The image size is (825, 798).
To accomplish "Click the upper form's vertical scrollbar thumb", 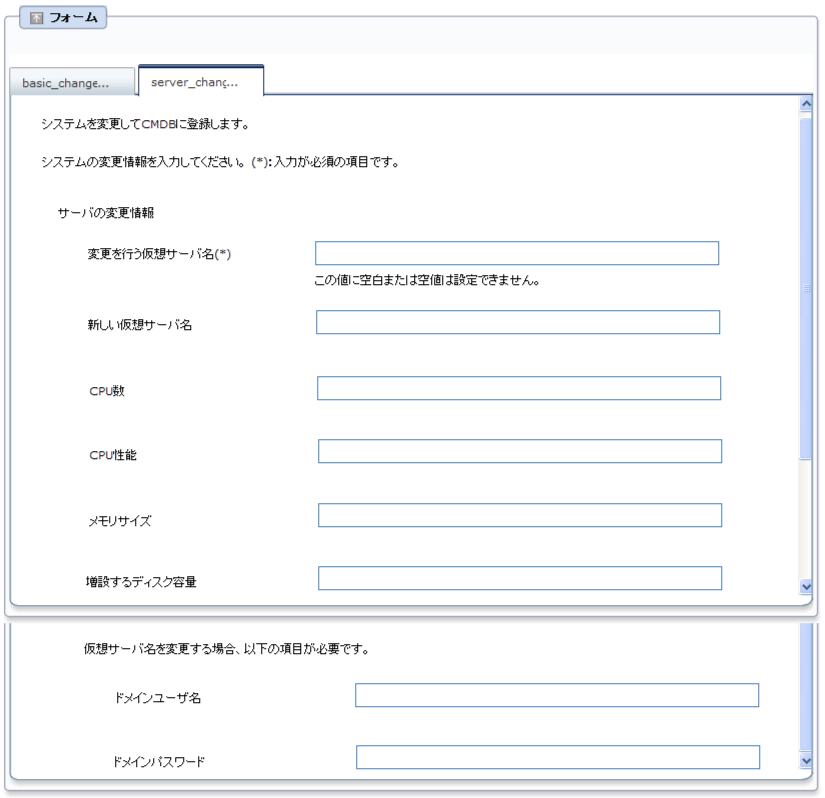I will click(x=806, y=288).
